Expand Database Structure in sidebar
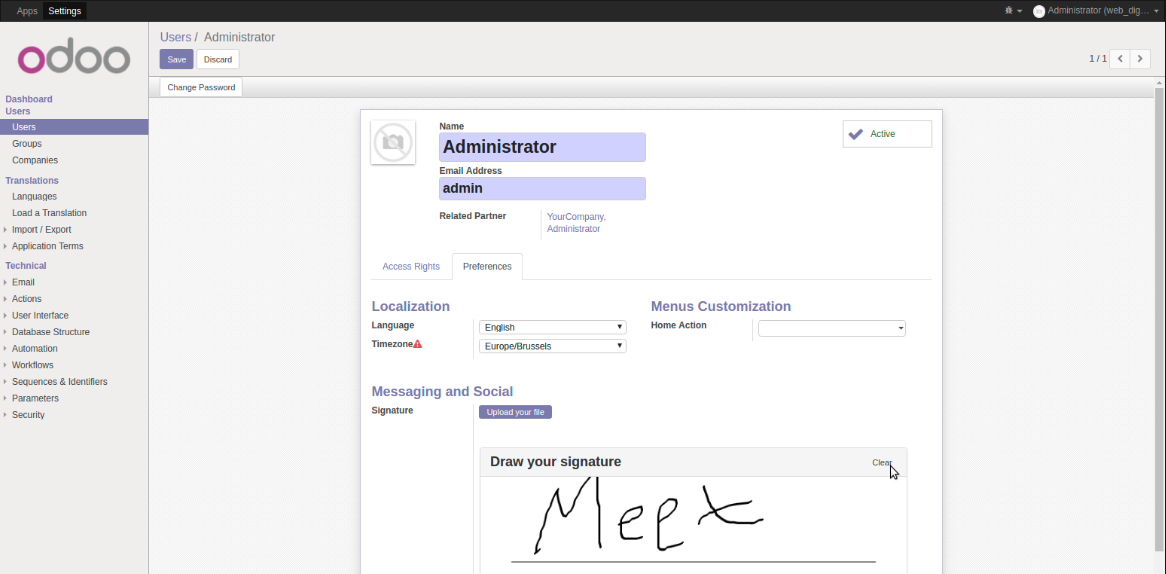 [50, 332]
